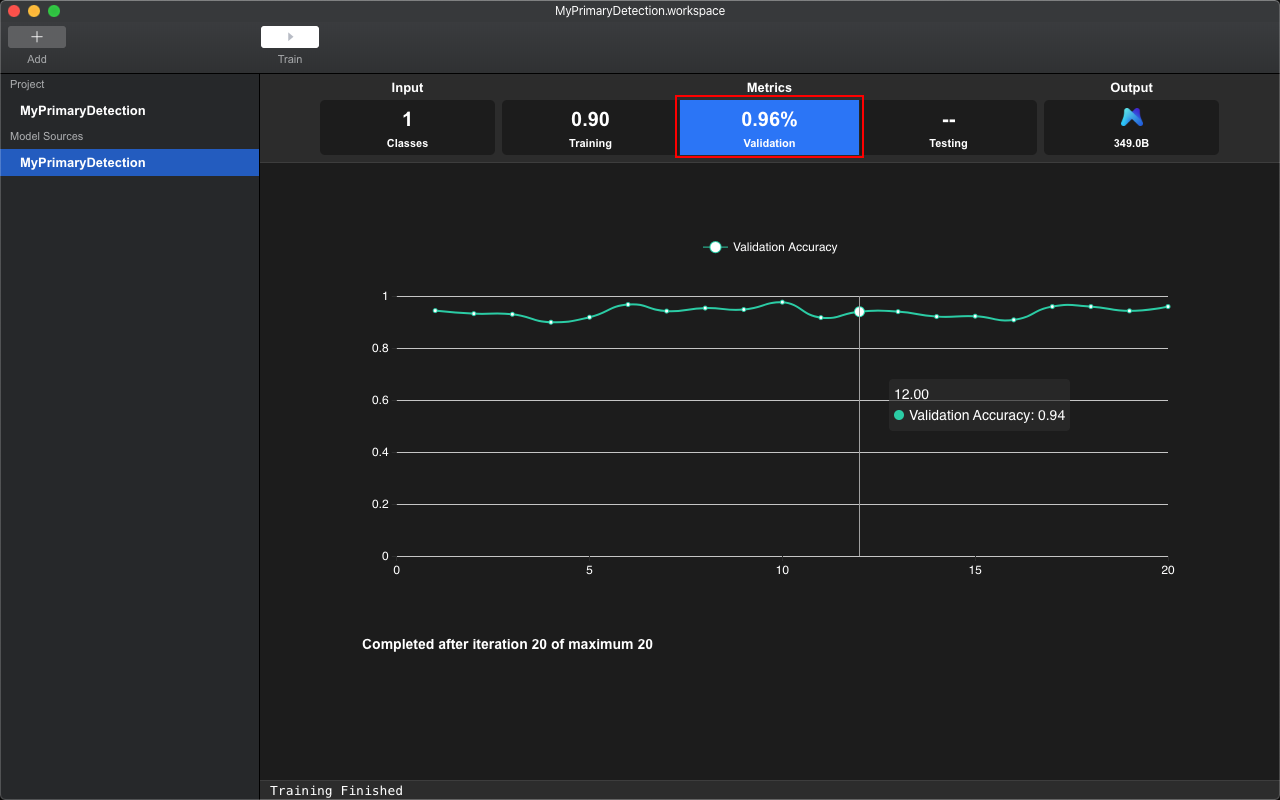Open the Testing metrics tile
Viewport: 1280px width, 800px height.
[x=948, y=127]
